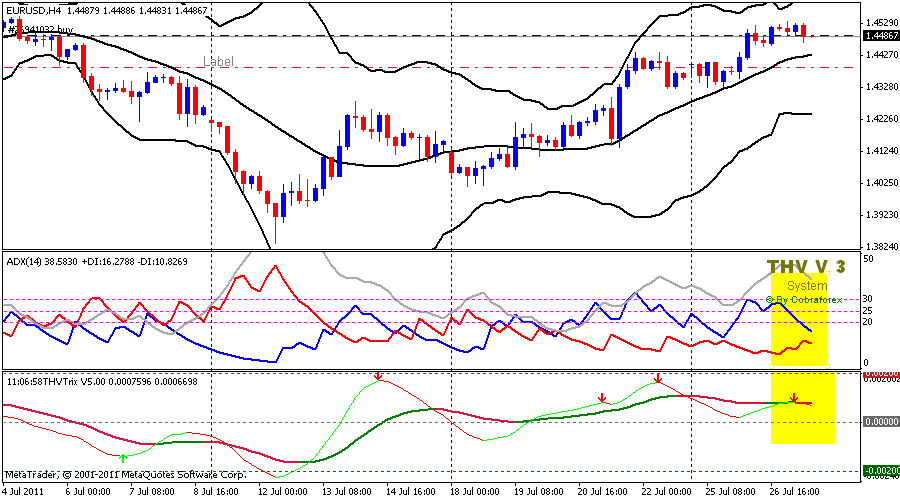The height and width of the screenshot is (500, 900).
Task: Select the current price tag 1.44867
Action: coord(881,36)
